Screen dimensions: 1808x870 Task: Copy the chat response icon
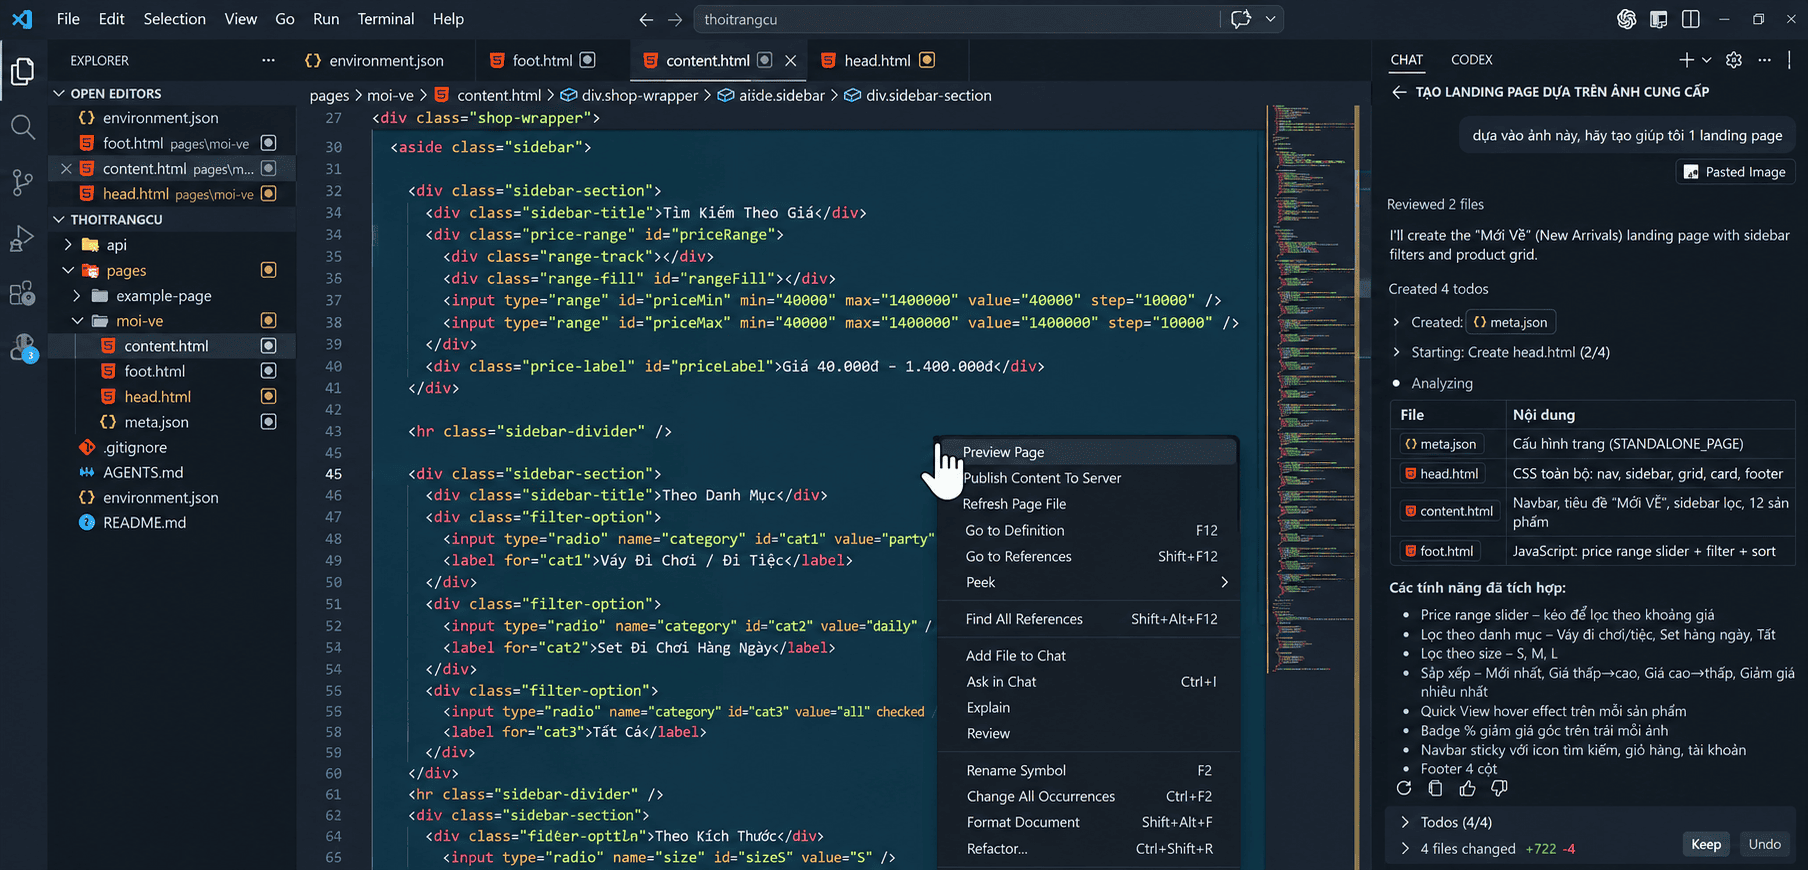point(1435,788)
